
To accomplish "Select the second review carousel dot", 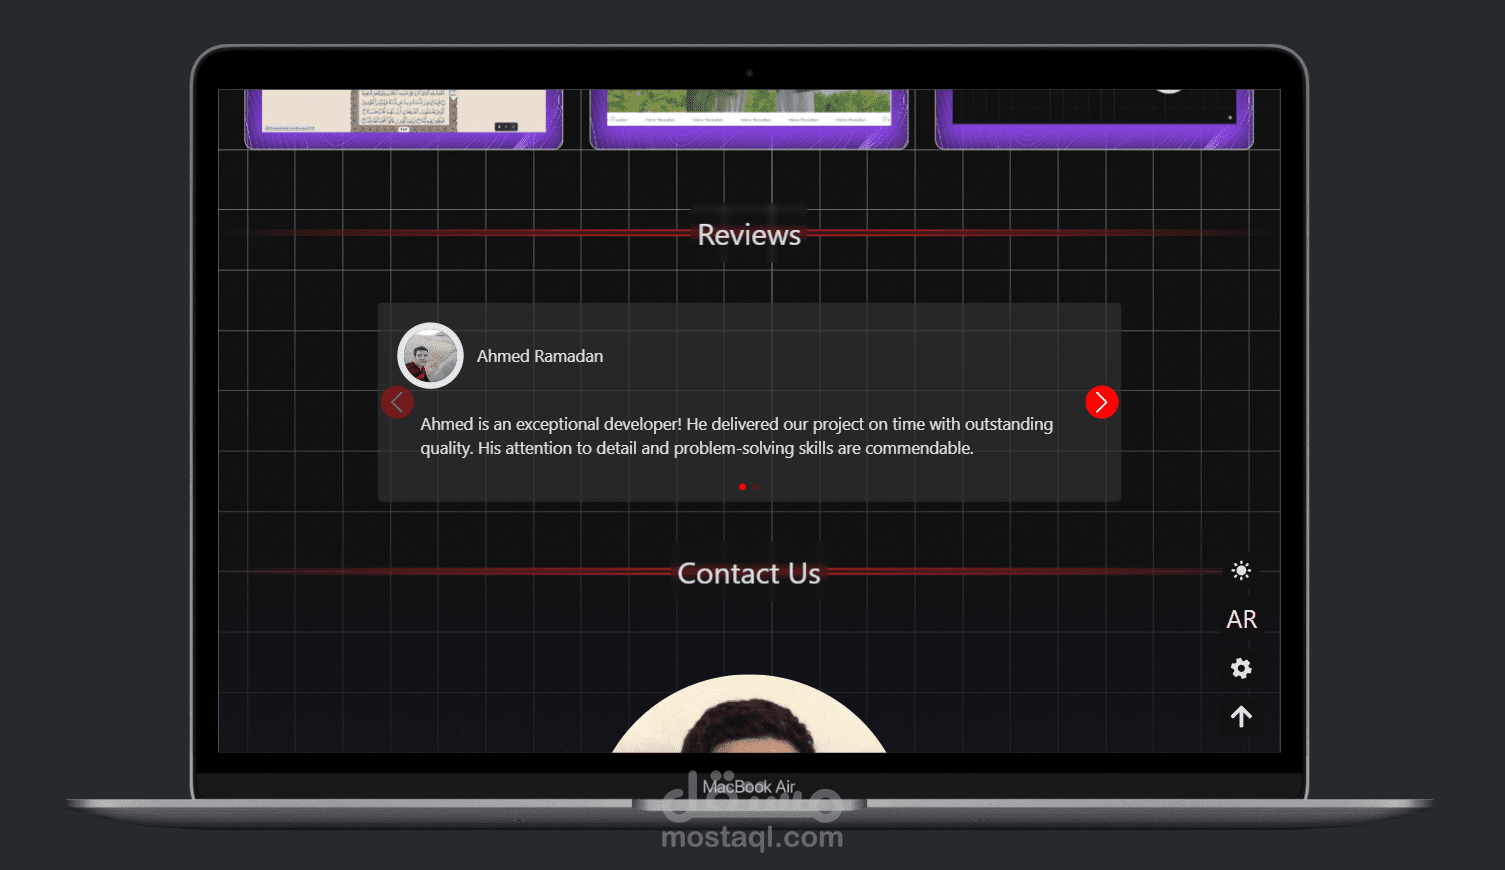I will tap(756, 487).
